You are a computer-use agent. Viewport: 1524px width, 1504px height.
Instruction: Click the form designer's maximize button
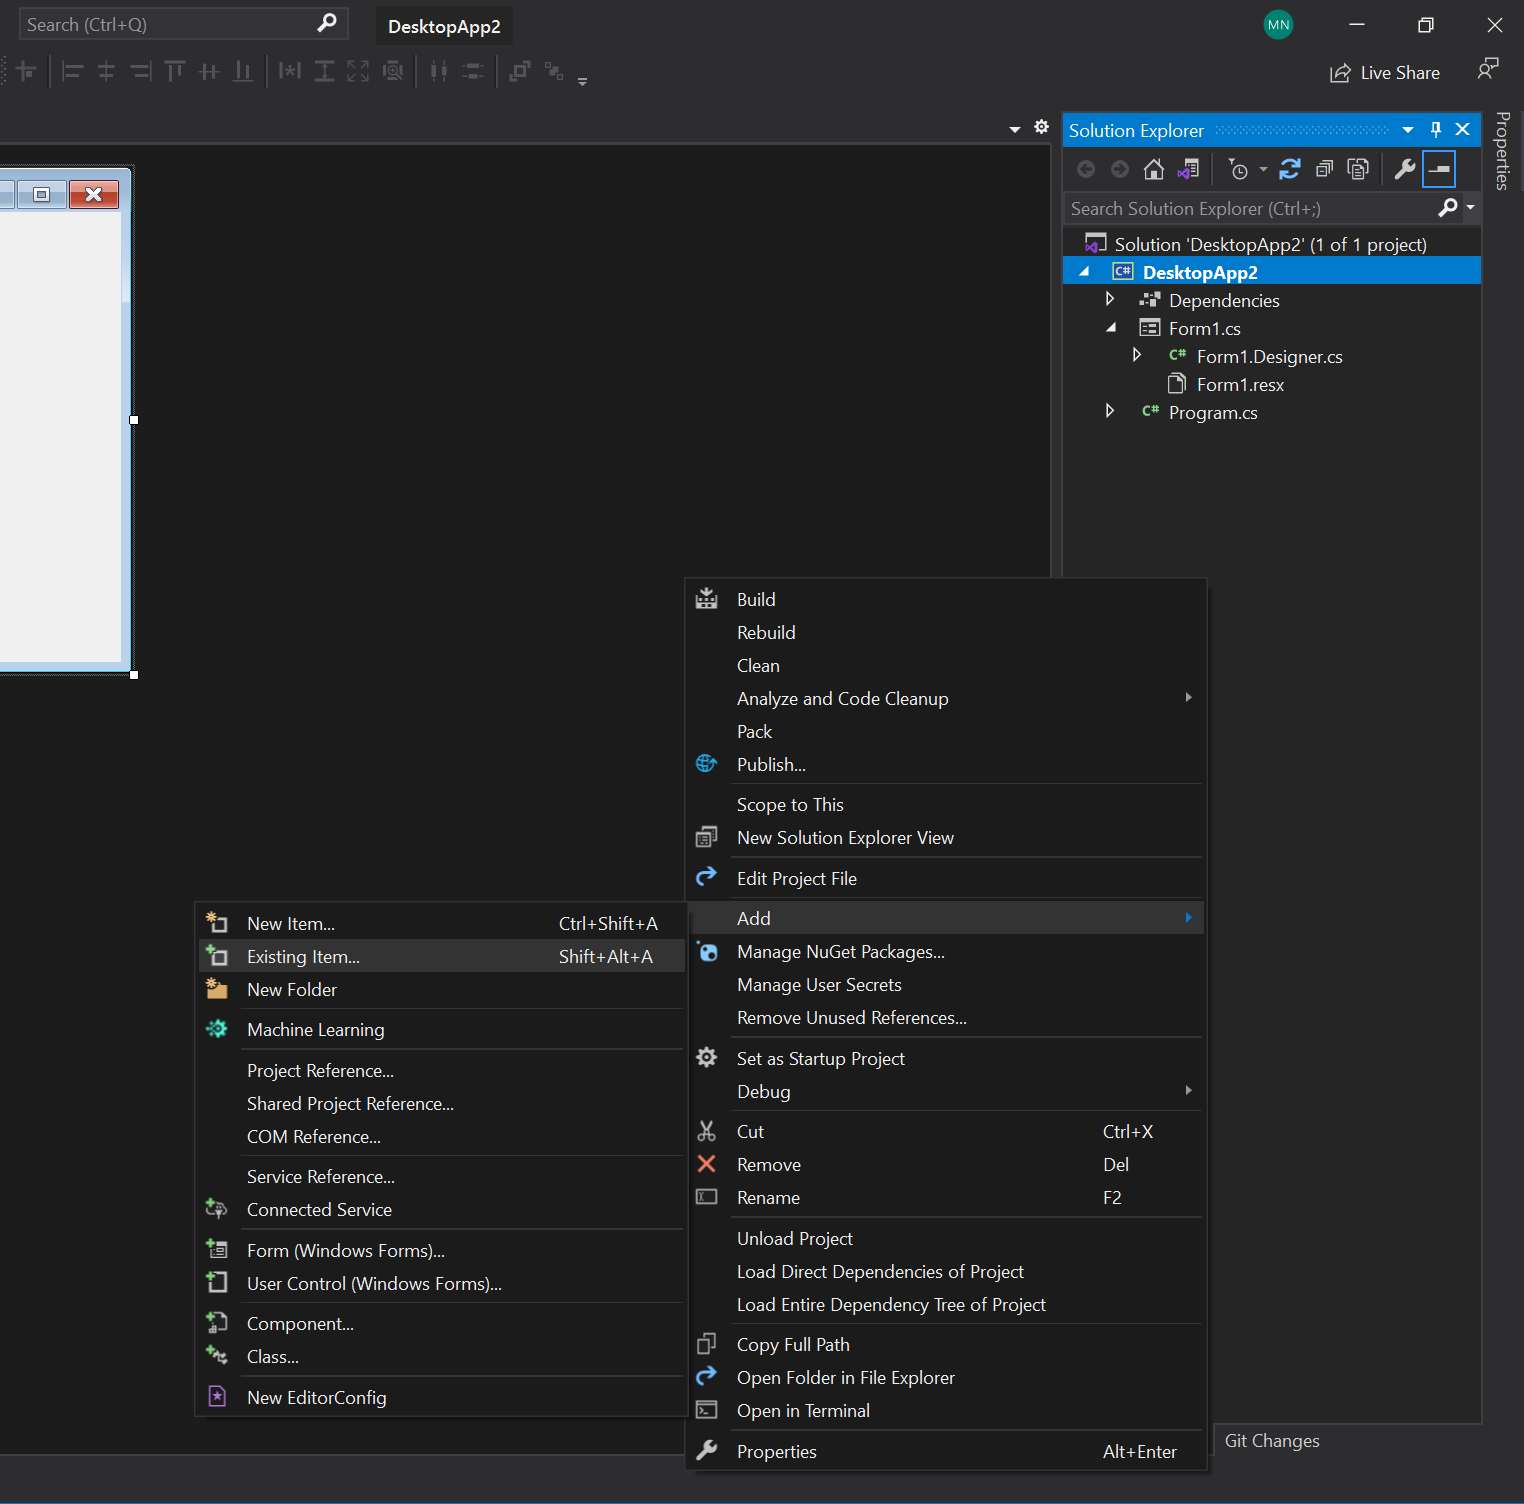pyautogui.click(x=41, y=194)
